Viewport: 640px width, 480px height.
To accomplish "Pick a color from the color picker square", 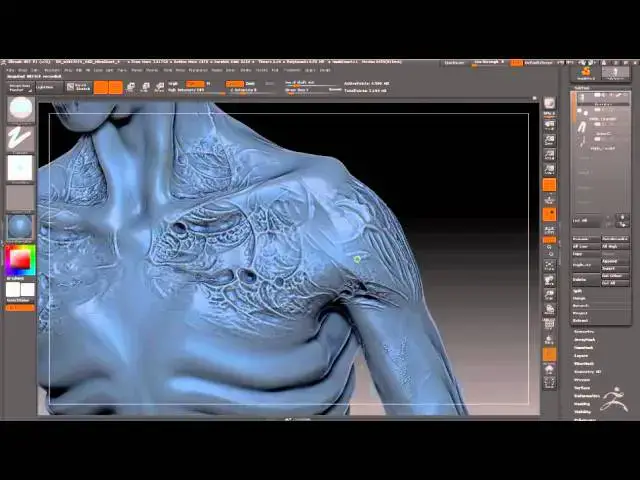I will [20, 260].
